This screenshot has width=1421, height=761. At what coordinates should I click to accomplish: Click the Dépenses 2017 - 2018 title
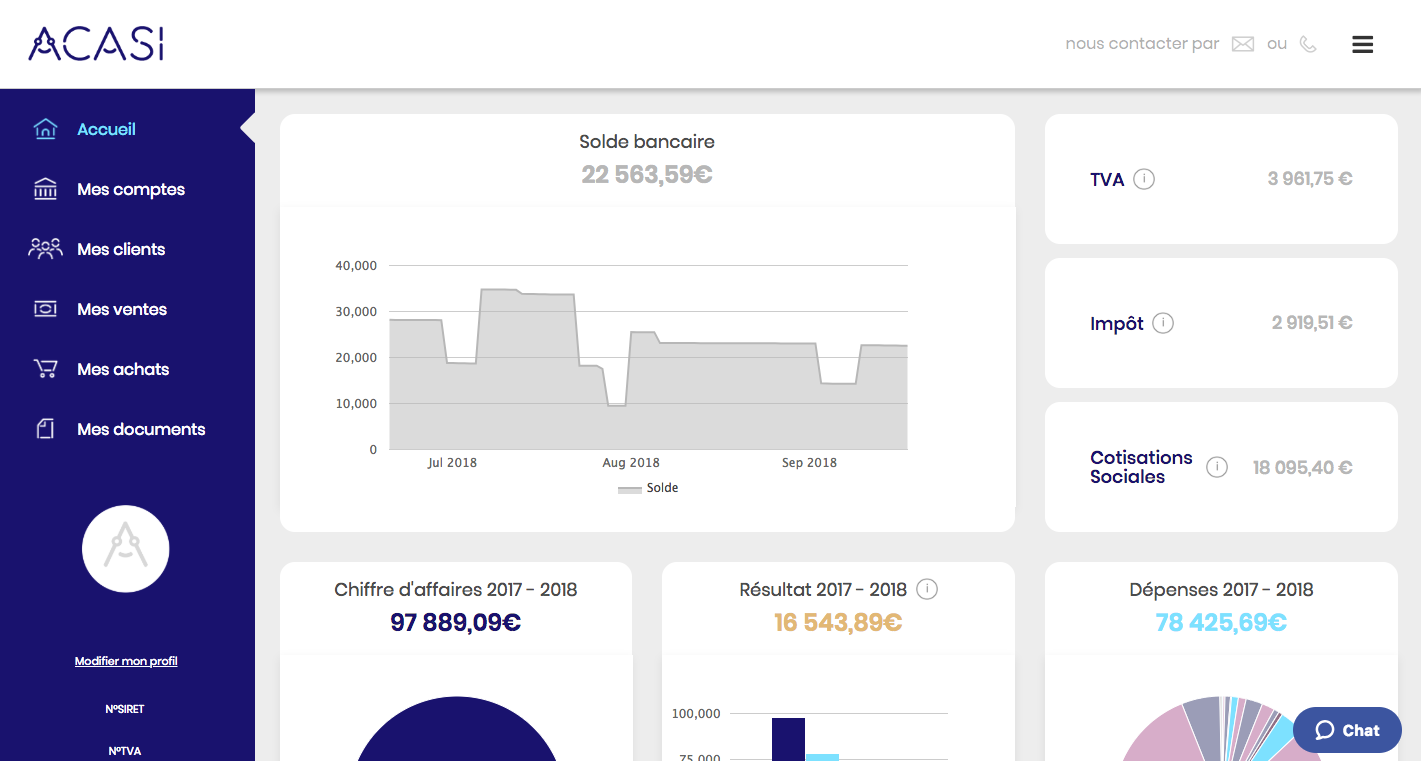click(x=1221, y=589)
